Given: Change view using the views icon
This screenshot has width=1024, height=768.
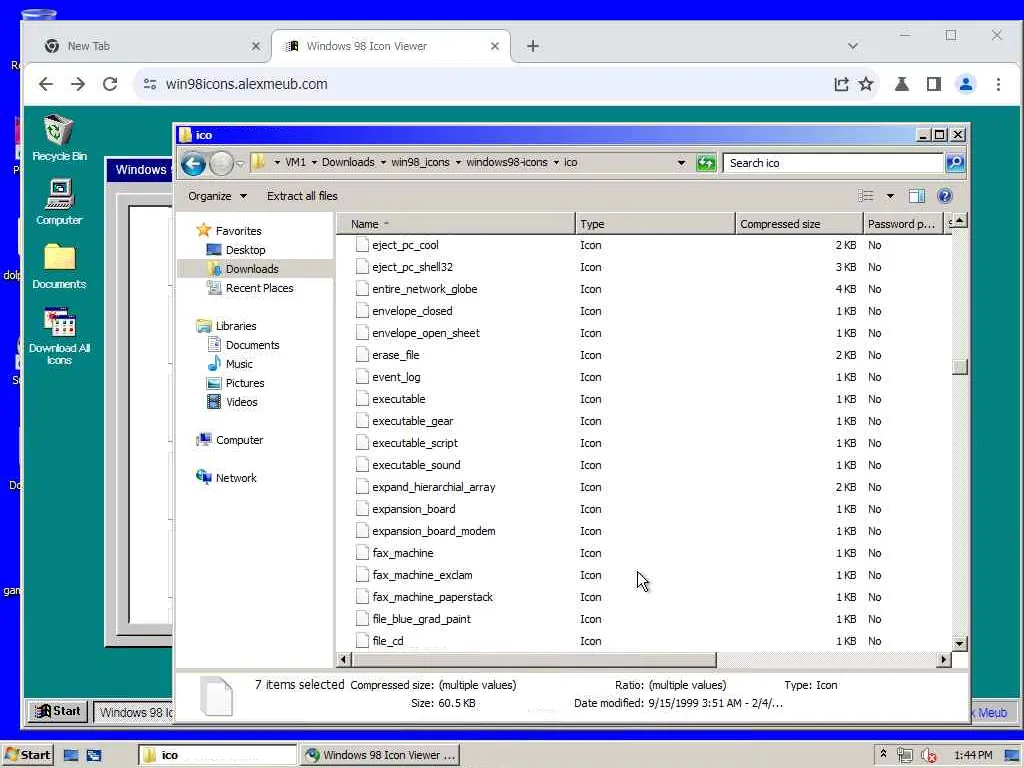Looking at the screenshot, I should 866,196.
